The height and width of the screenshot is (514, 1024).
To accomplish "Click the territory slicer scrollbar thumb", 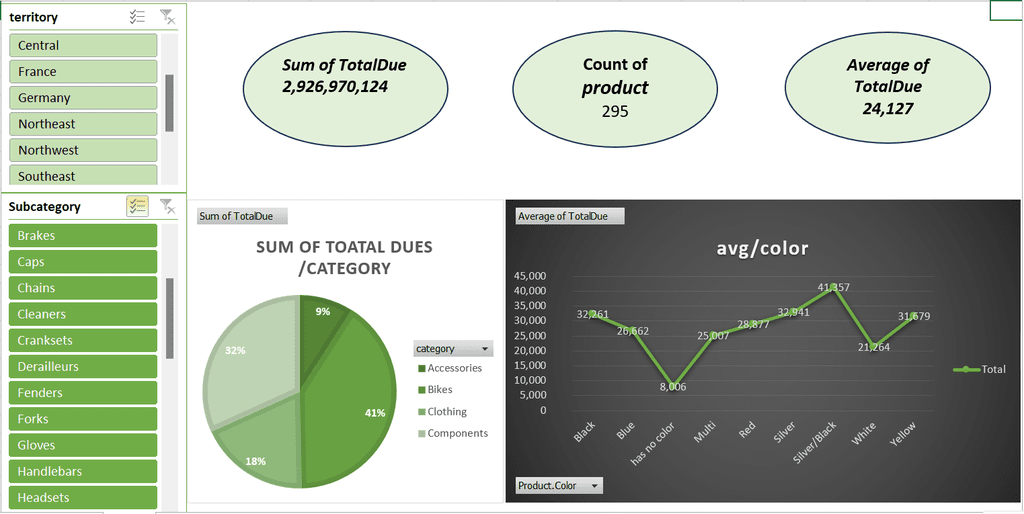I will (169, 103).
